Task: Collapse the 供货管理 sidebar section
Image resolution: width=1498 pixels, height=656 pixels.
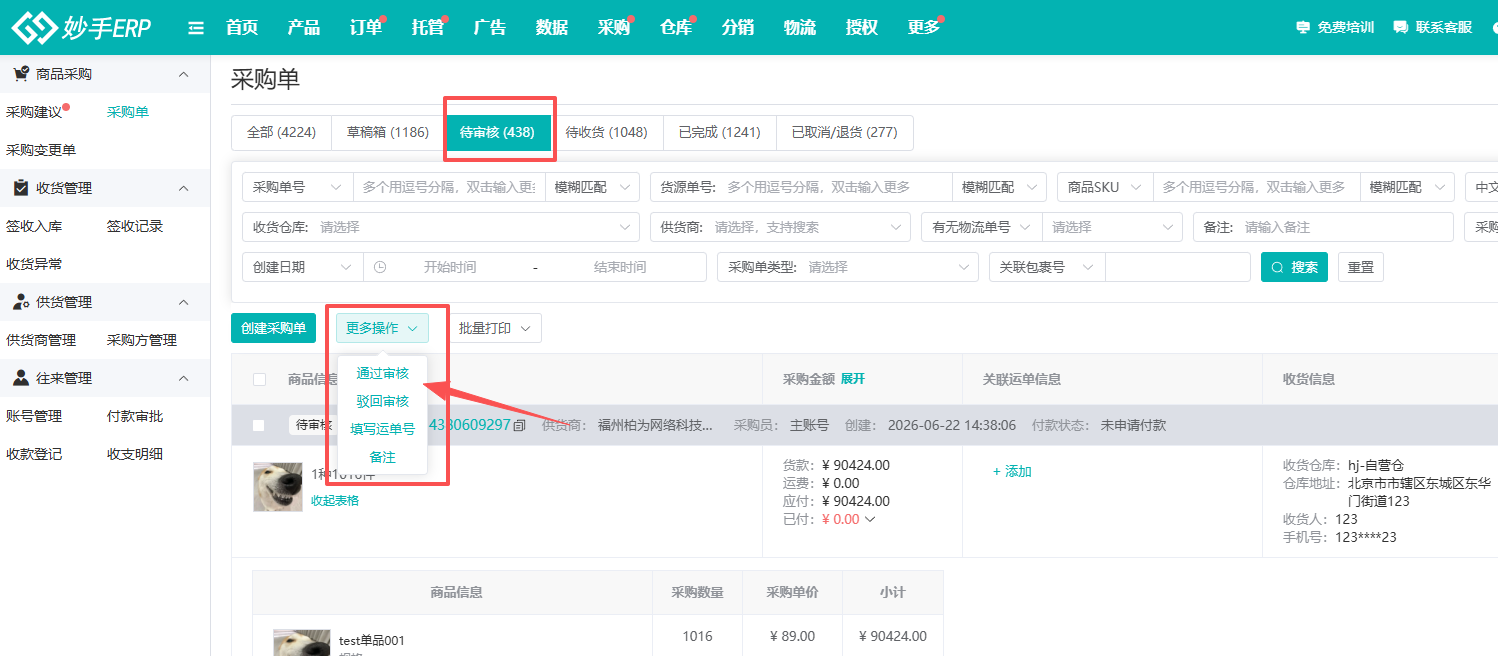Action: click(183, 303)
